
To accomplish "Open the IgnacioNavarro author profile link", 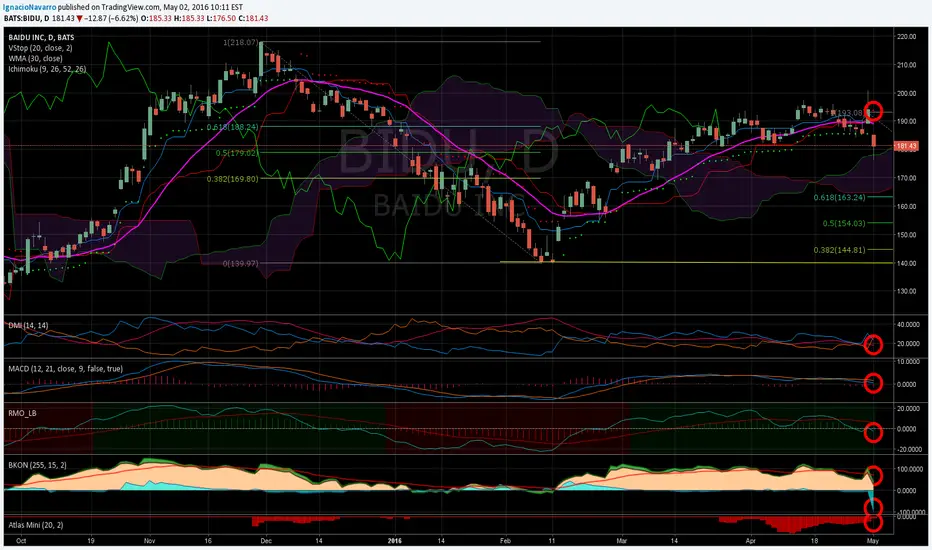I will point(31,7).
